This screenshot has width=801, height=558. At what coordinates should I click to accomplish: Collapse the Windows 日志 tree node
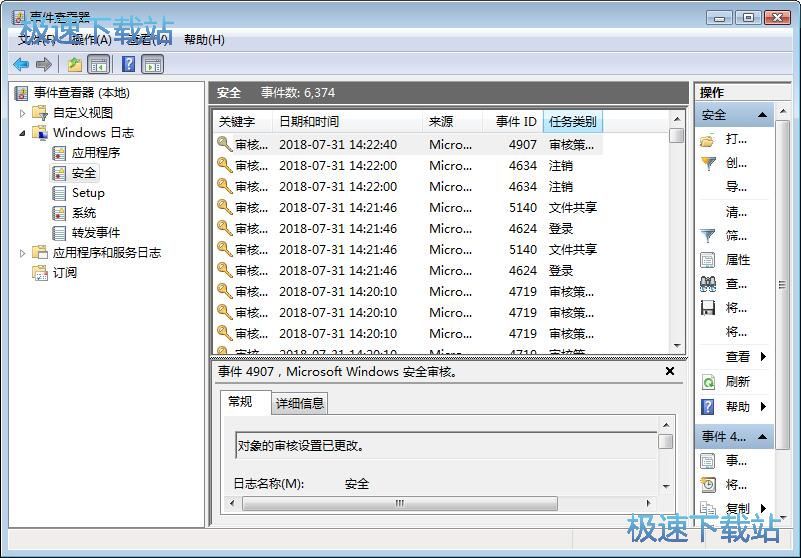[x=22, y=133]
